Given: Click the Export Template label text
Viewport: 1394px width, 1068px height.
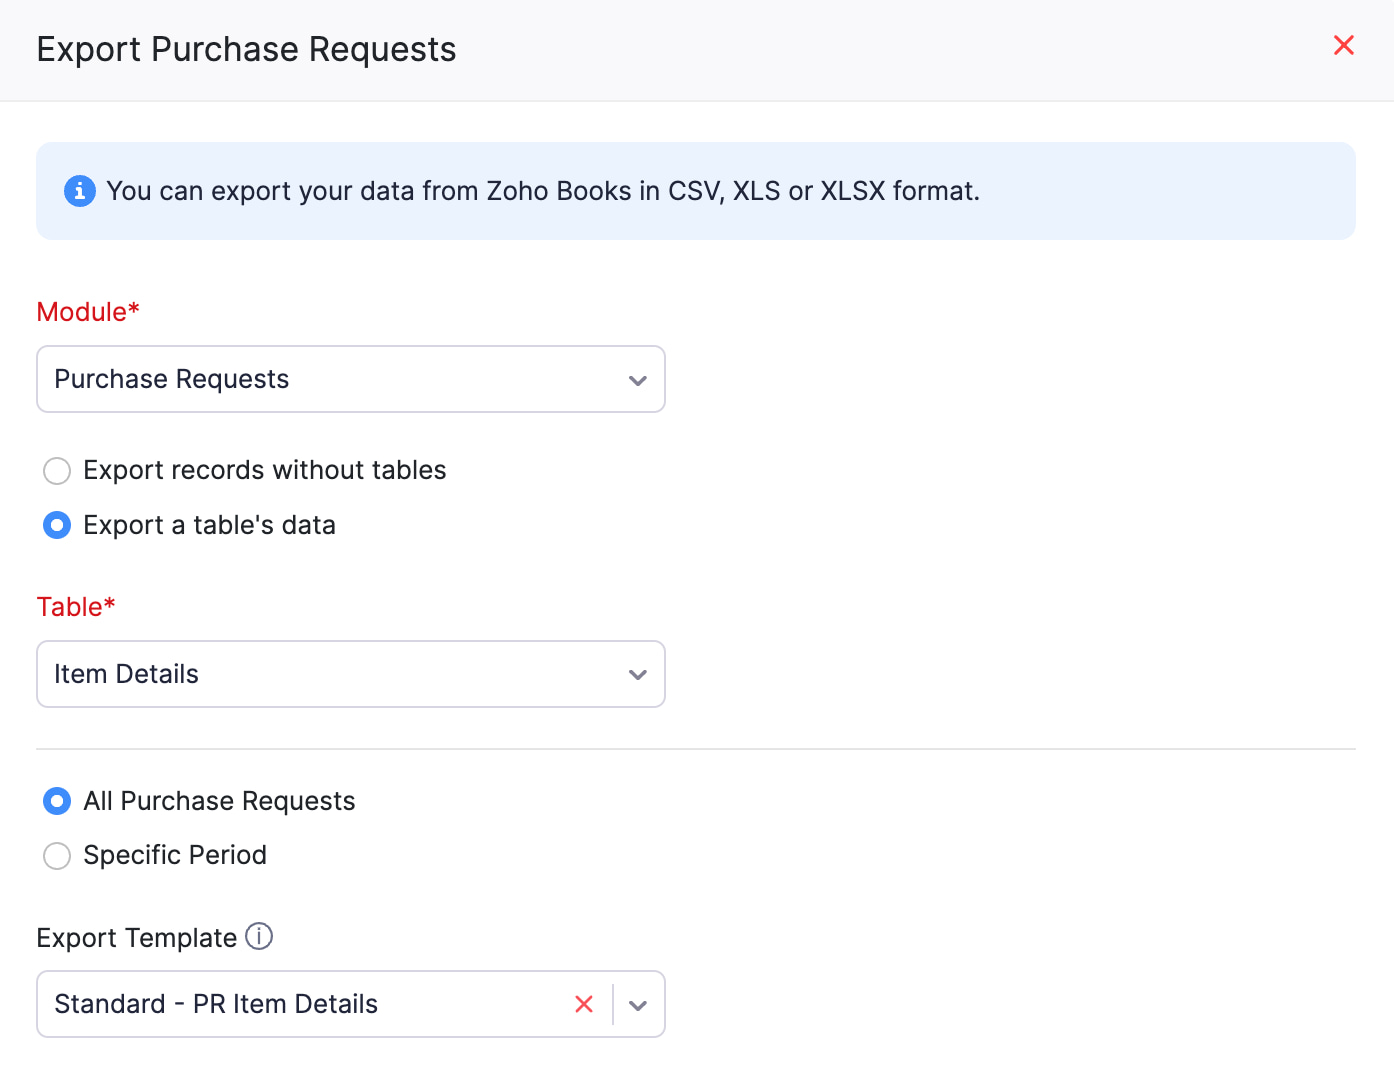Looking at the screenshot, I should click(137, 937).
